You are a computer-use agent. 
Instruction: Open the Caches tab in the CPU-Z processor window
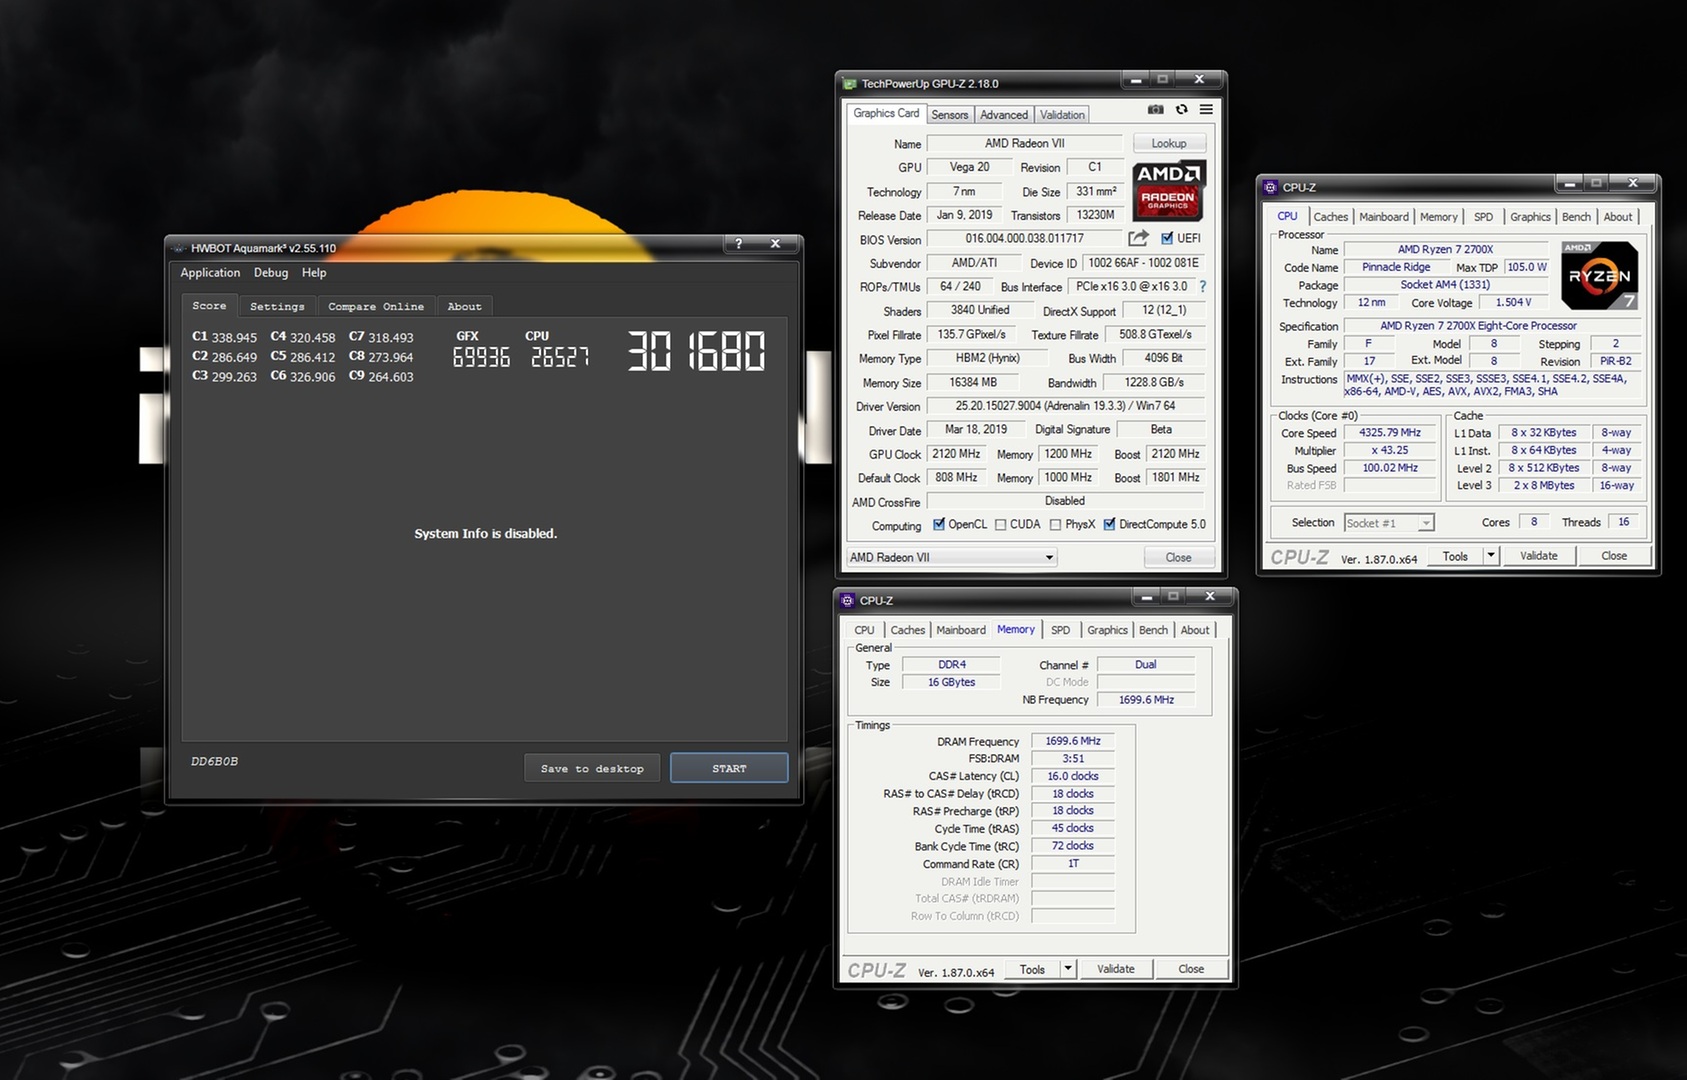pyautogui.click(x=1331, y=217)
